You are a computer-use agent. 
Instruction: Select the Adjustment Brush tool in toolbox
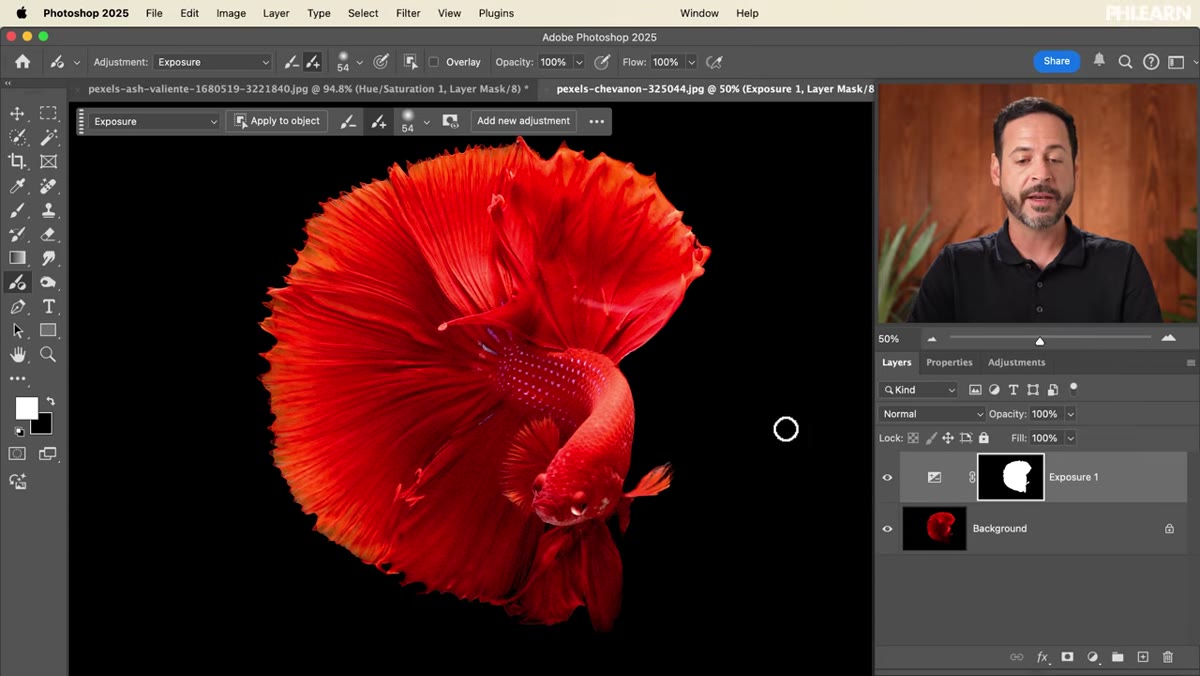point(17,282)
